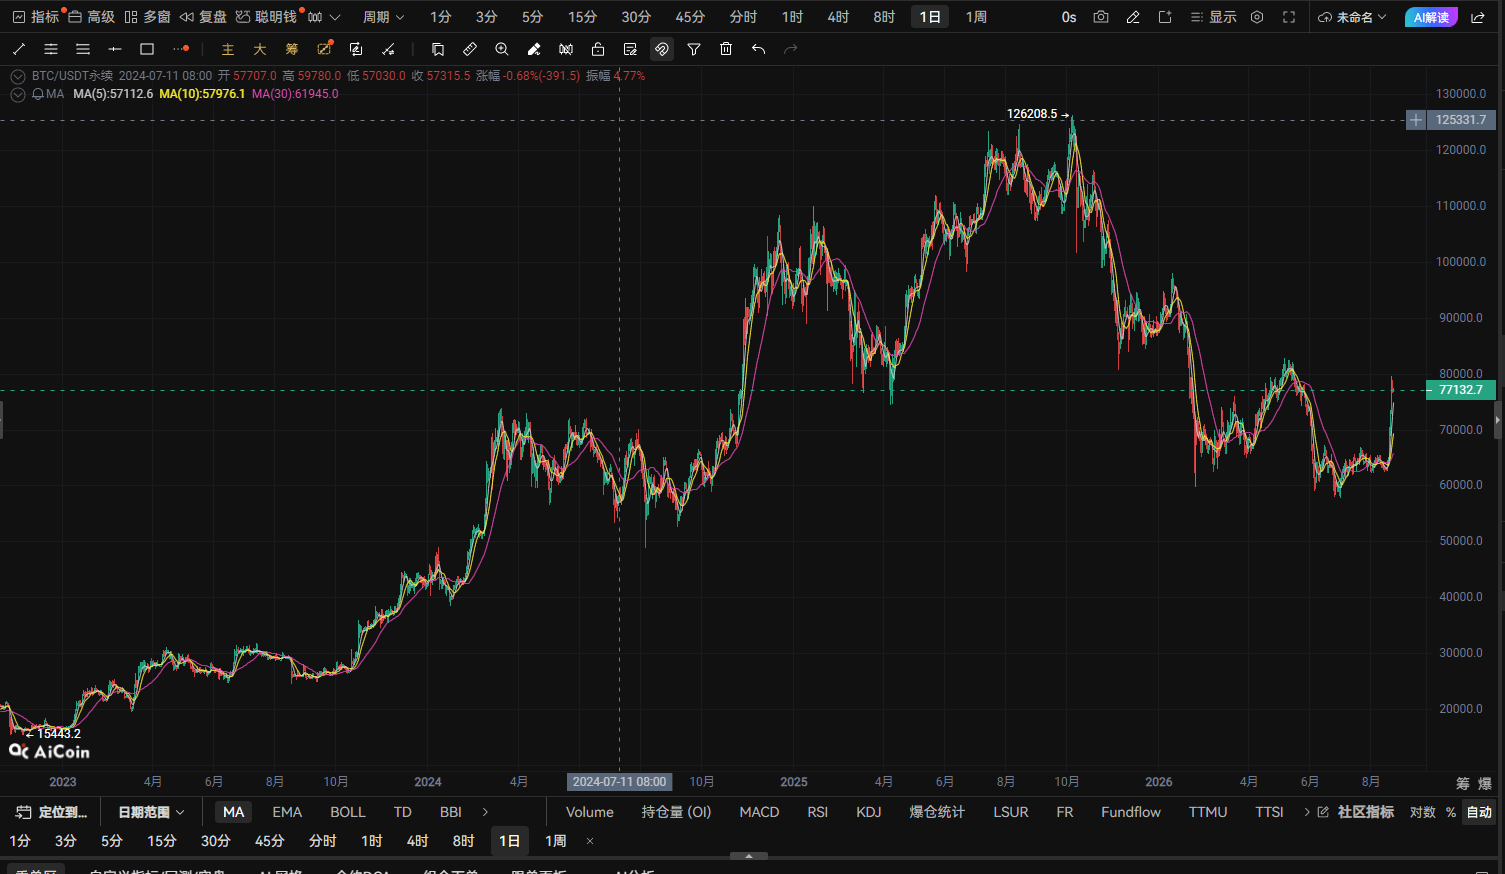The height and width of the screenshot is (874, 1505).
Task: Select the eraser tool in drawing toolbar
Action: pyautogui.click(x=534, y=49)
